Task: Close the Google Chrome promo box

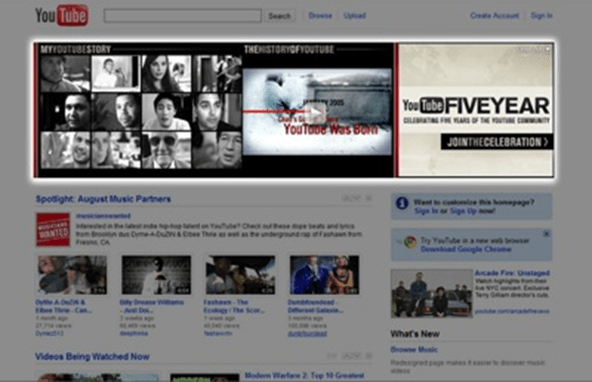Action: (546, 234)
